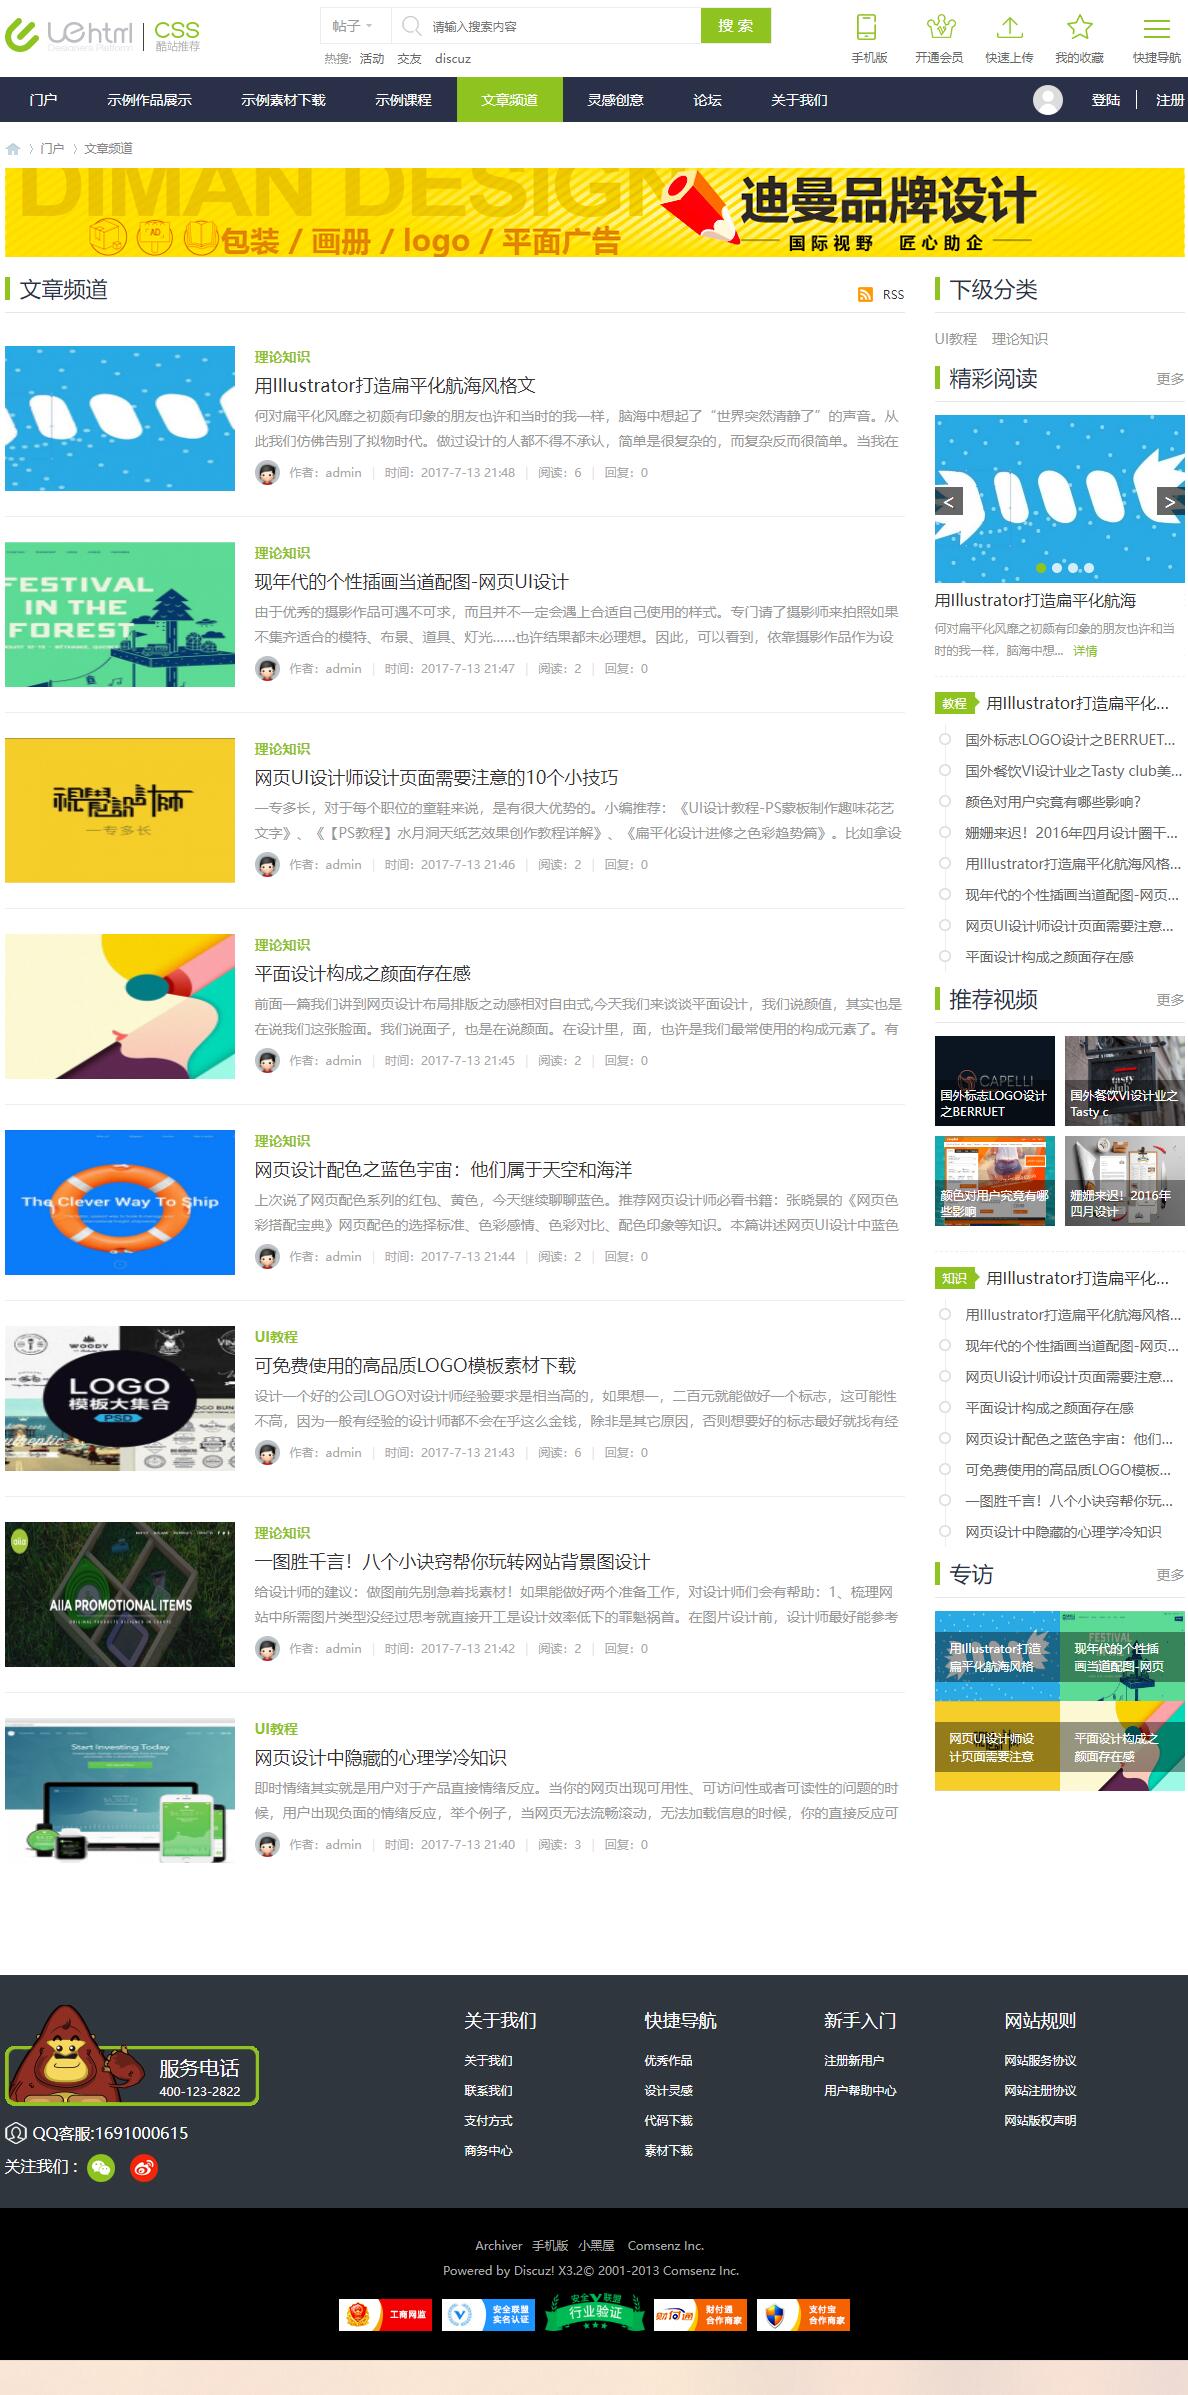Open the quick navigation (快捷导航) hamburger icon
The height and width of the screenshot is (2395, 1188).
click(1156, 28)
